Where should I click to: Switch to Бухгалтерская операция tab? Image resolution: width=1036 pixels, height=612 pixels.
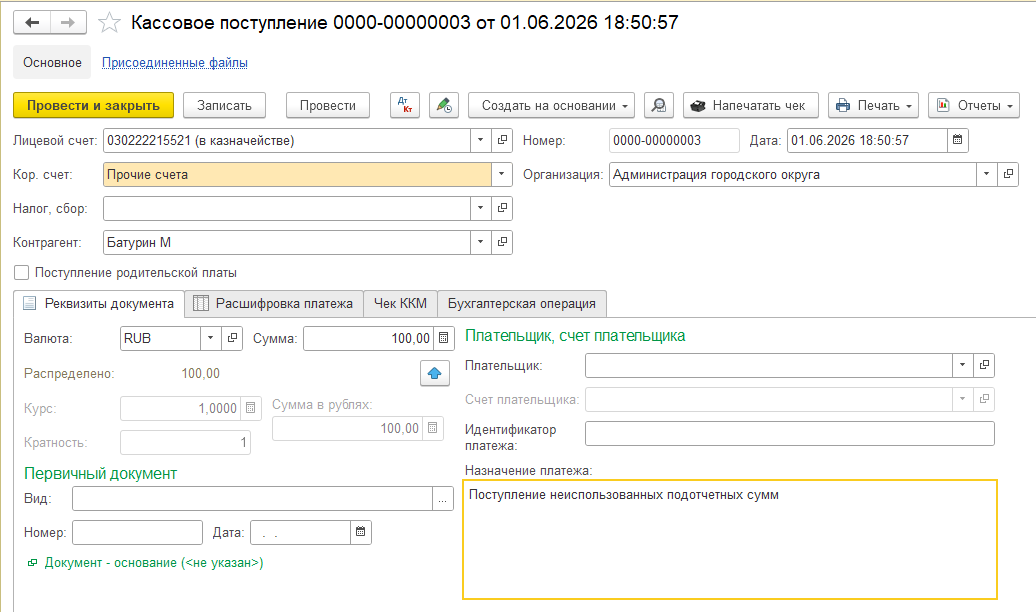pyautogui.click(x=522, y=303)
